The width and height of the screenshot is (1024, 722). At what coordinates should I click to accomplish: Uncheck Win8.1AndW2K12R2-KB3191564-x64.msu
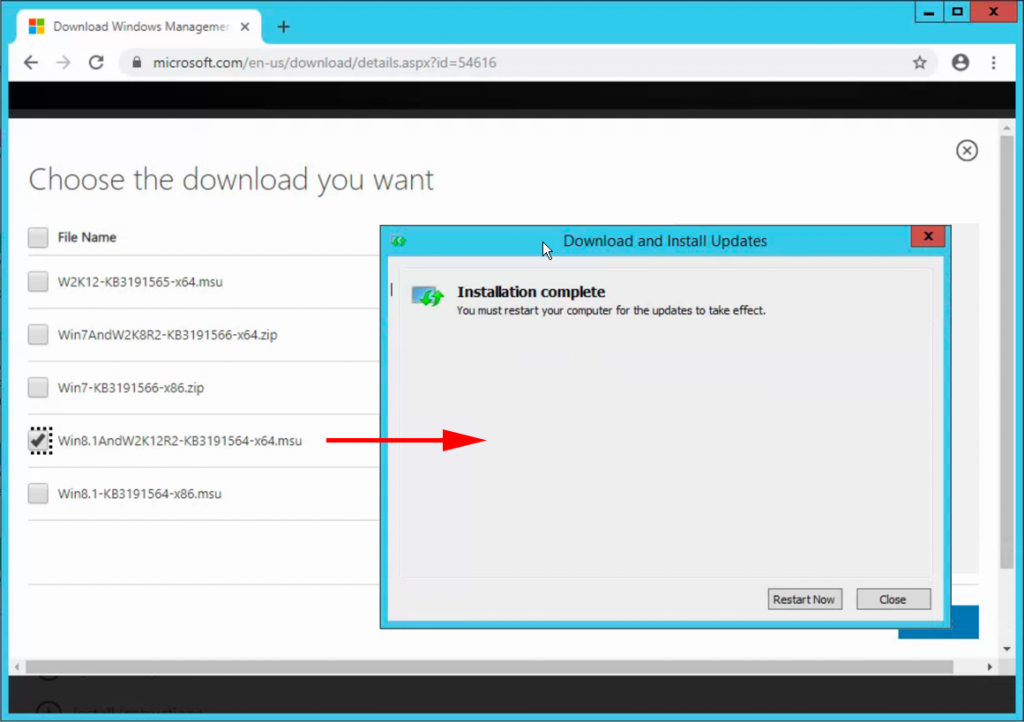tap(37, 440)
